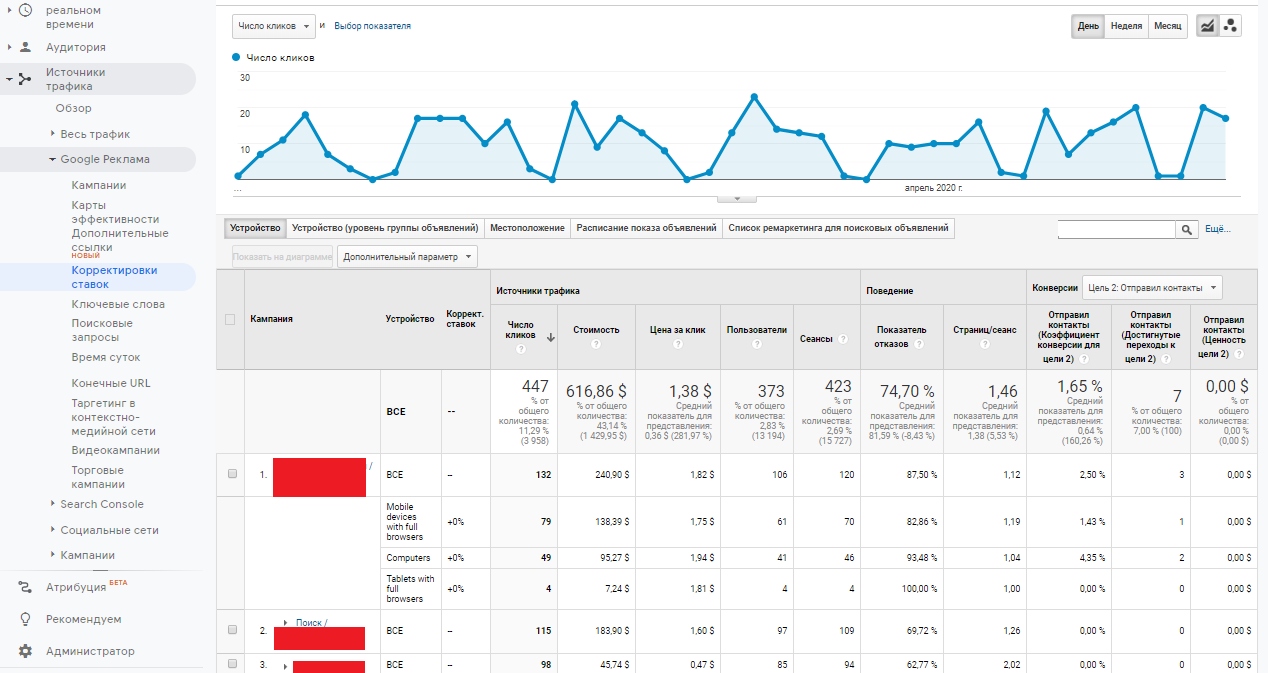This screenshot has height=673, width=1268.
Task: Expand campaign row 2 Поиск arrow
Action: (286, 622)
